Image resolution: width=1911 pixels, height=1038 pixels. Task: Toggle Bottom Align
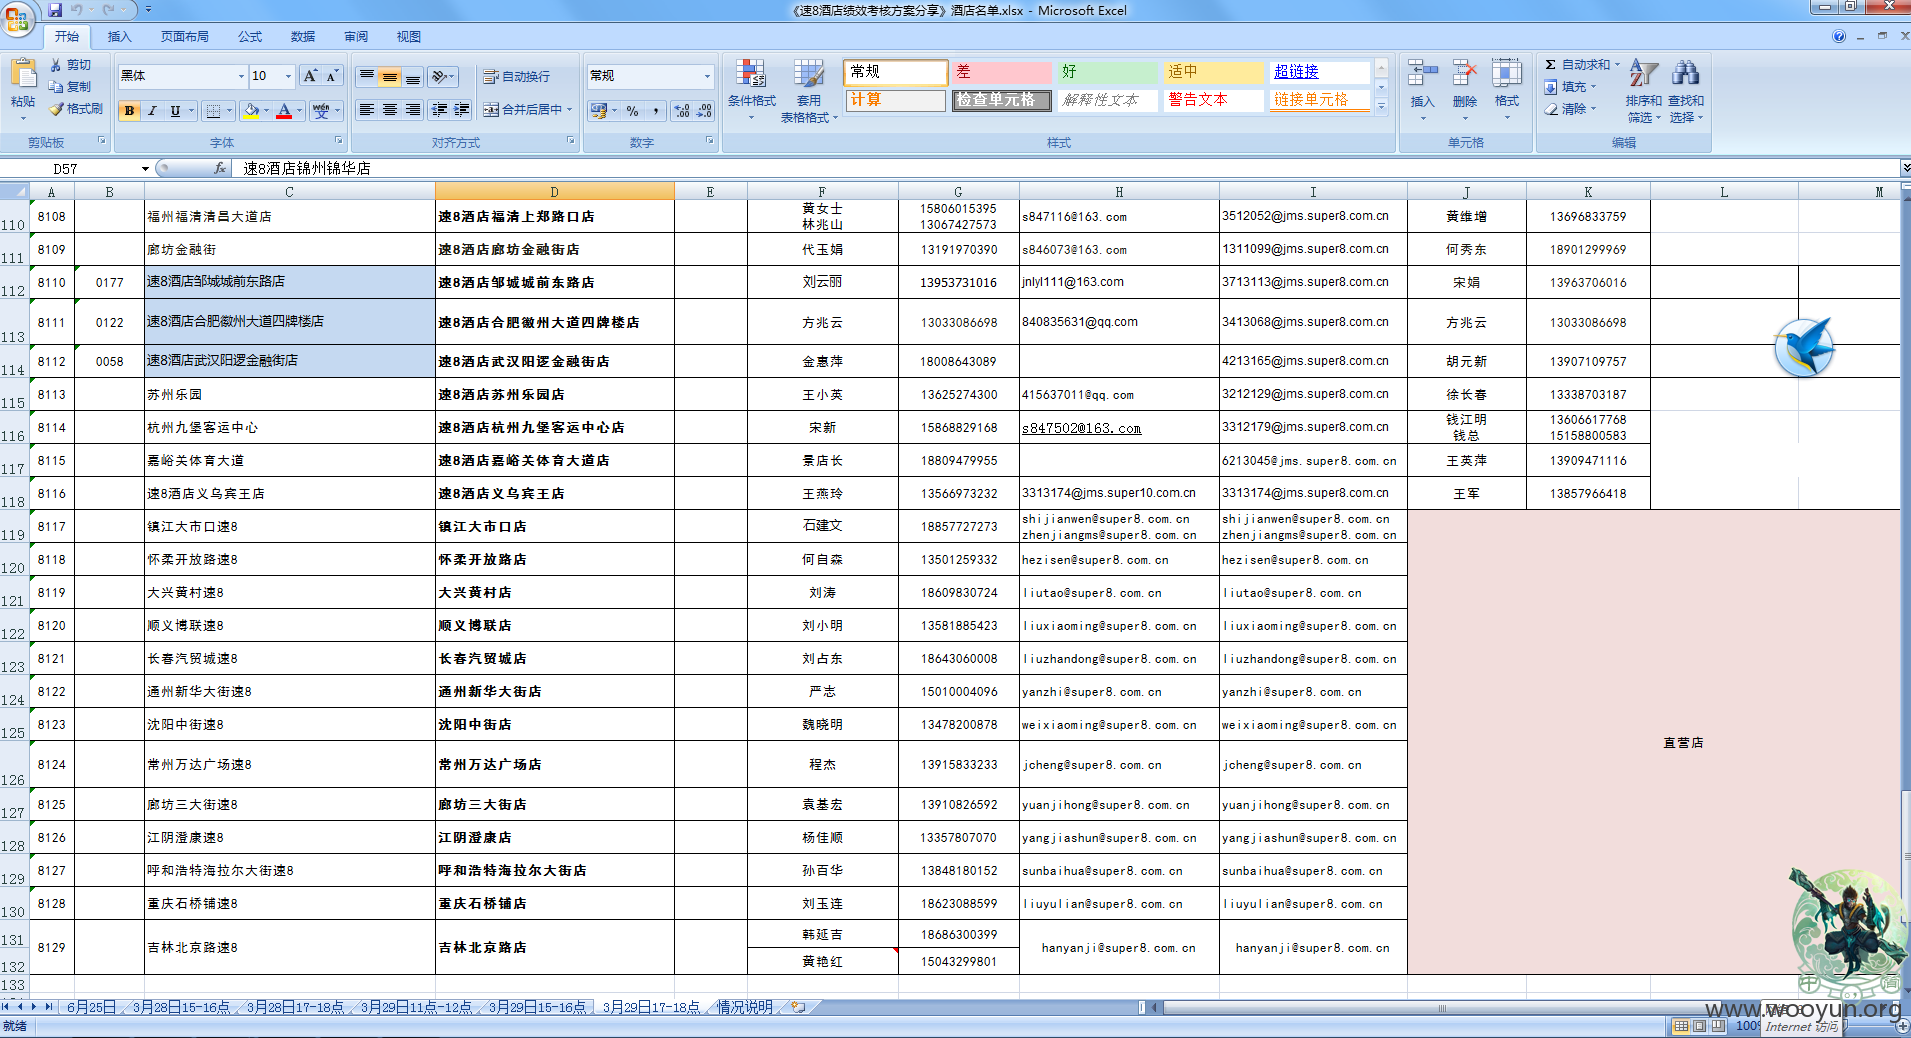pos(413,76)
